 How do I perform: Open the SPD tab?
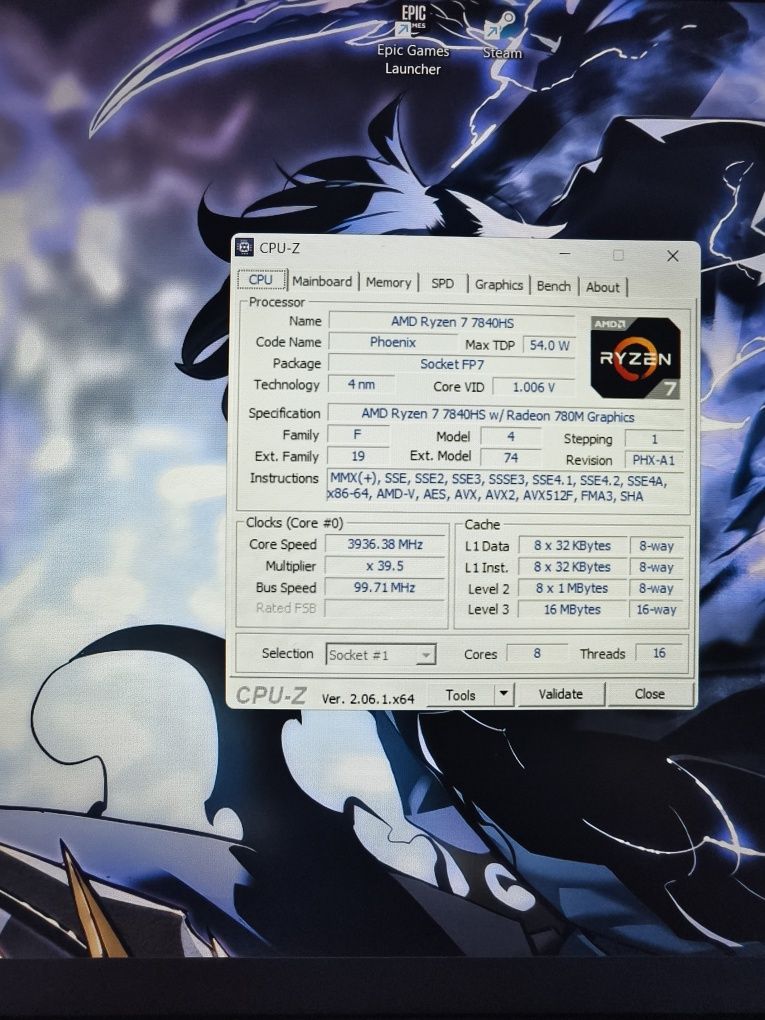coord(442,284)
